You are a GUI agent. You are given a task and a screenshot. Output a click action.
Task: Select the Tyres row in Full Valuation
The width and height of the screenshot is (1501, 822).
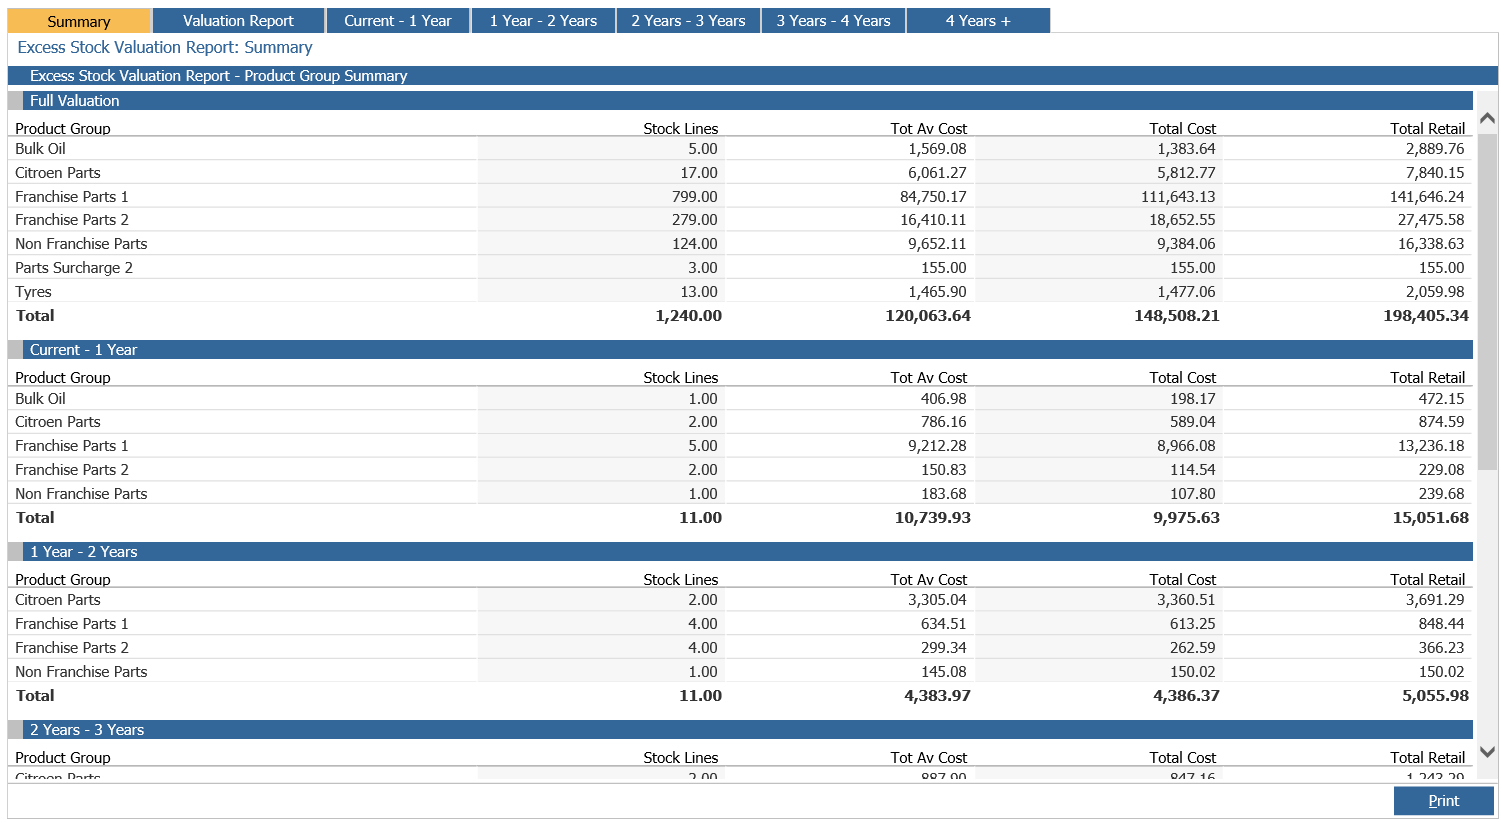point(34,292)
